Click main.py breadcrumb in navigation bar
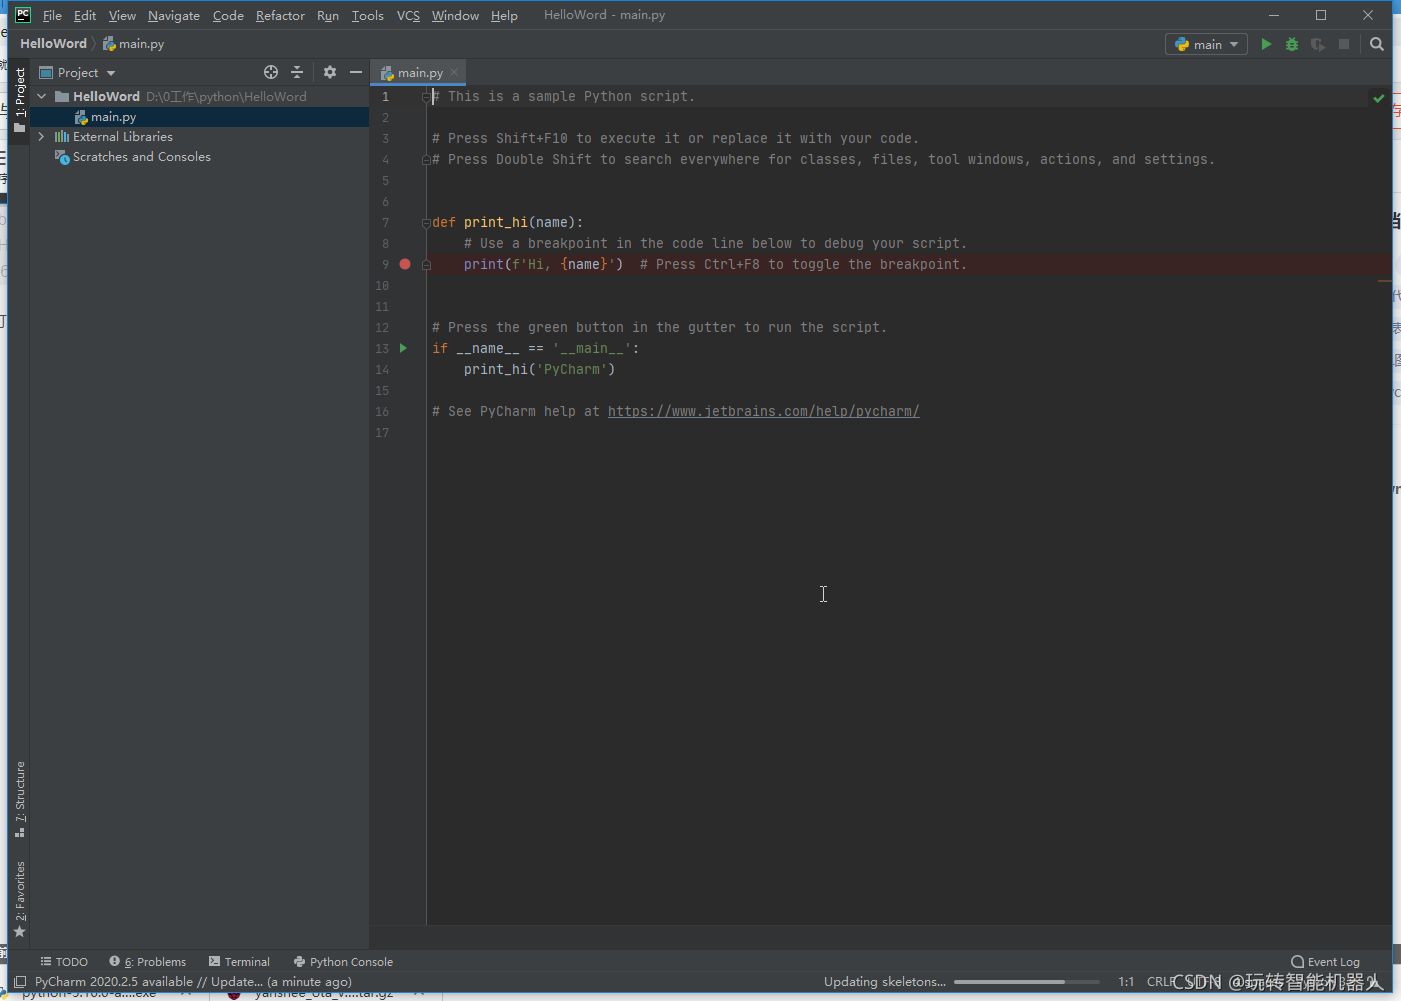This screenshot has width=1401, height=1001. coord(133,44)
